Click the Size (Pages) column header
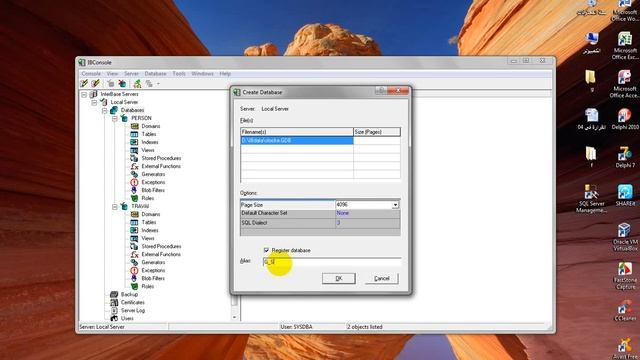This screenshot has width=640, height=360. [377, 132]
